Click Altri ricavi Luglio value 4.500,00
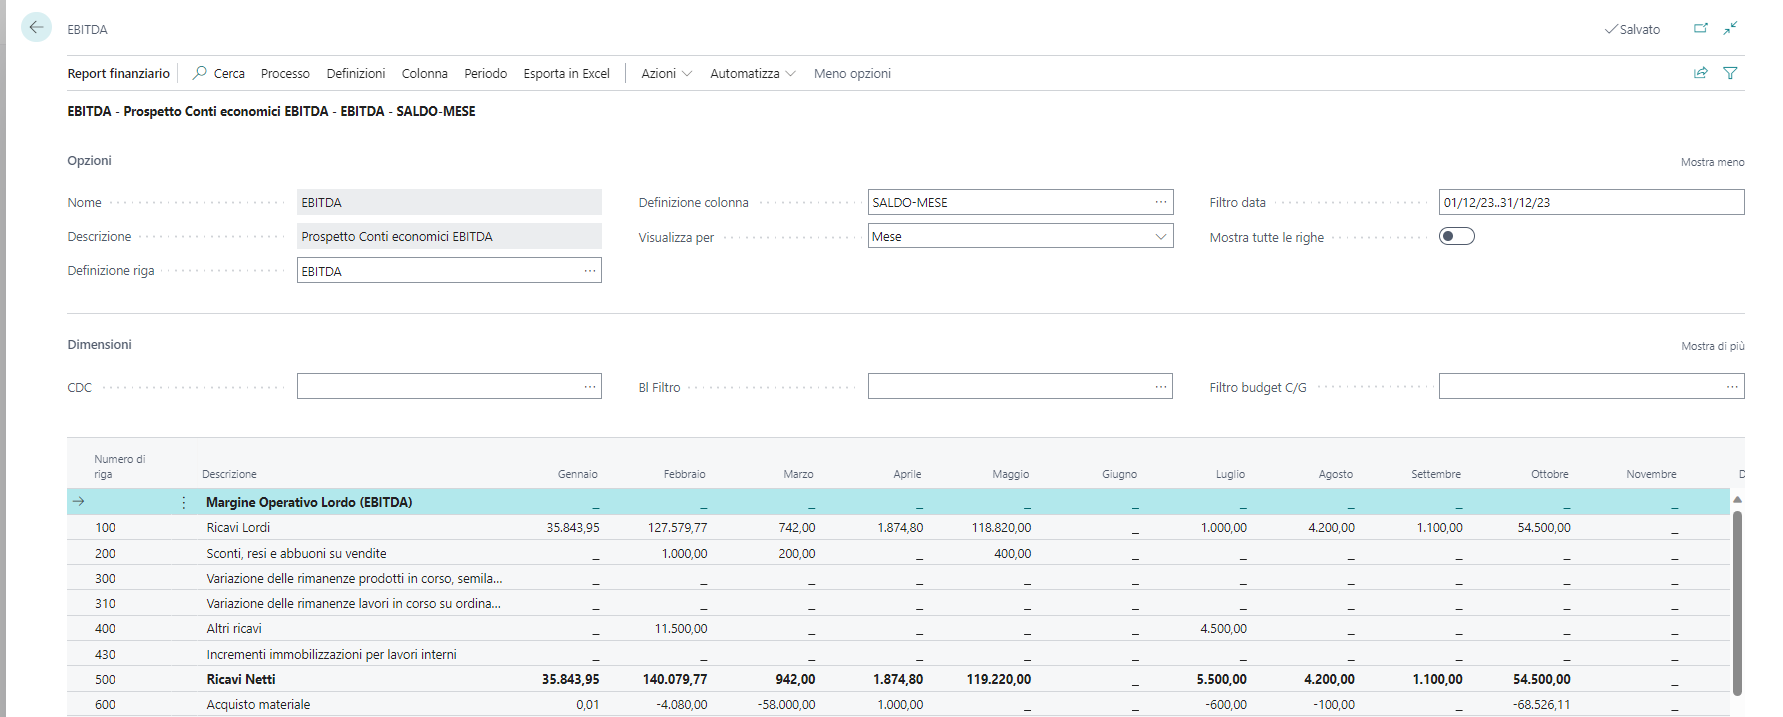 [1223, 628]
